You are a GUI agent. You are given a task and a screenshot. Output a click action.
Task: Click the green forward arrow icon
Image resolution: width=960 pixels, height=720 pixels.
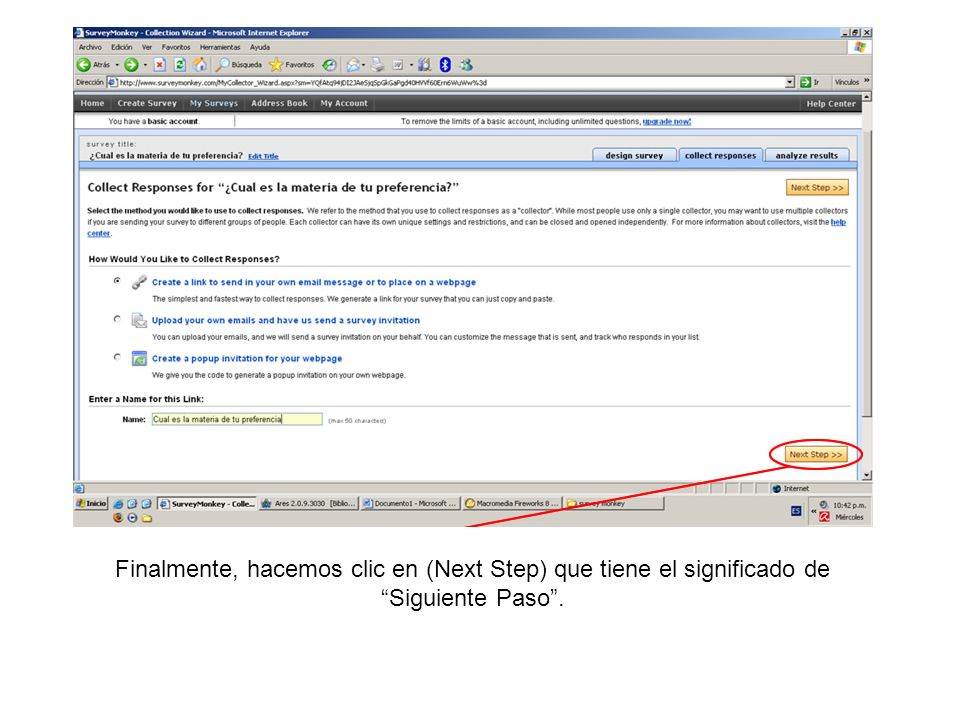click(131, 65)
